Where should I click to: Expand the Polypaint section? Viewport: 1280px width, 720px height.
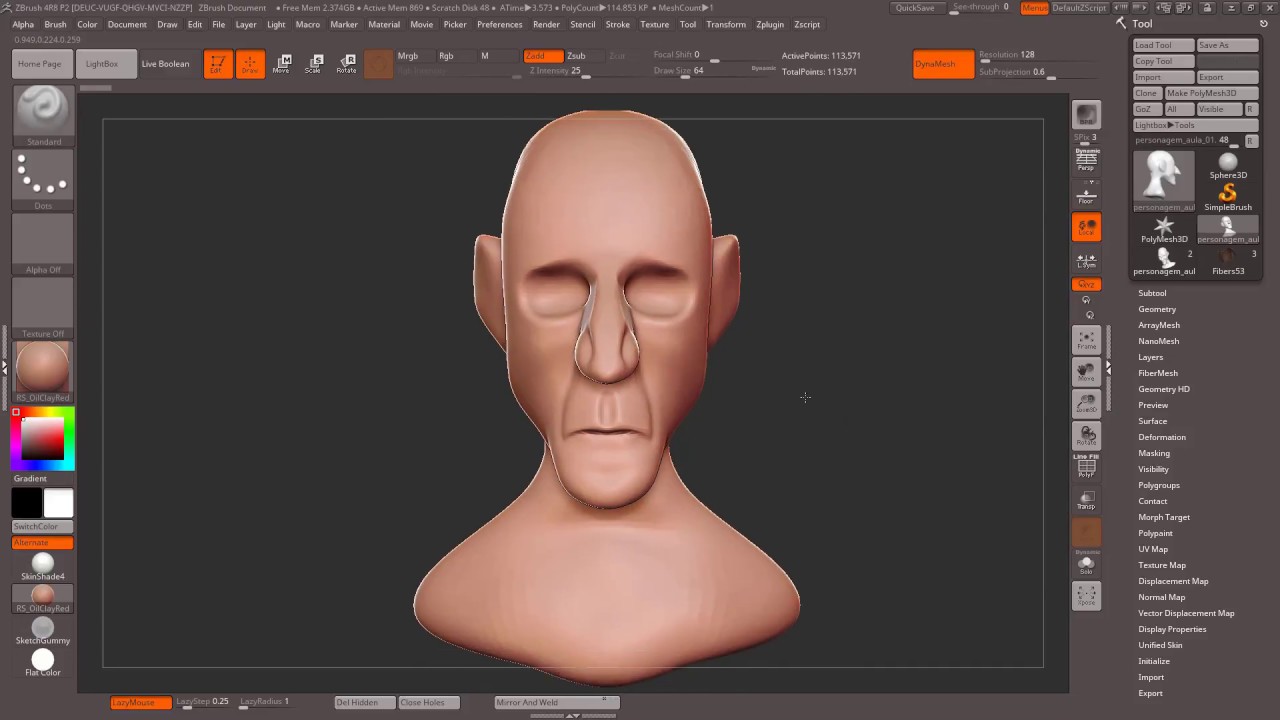(1155, 533)
